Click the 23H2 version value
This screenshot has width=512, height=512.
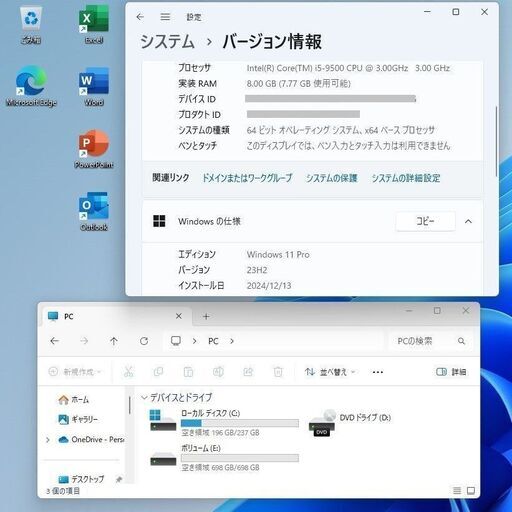[x=257, y=270]
